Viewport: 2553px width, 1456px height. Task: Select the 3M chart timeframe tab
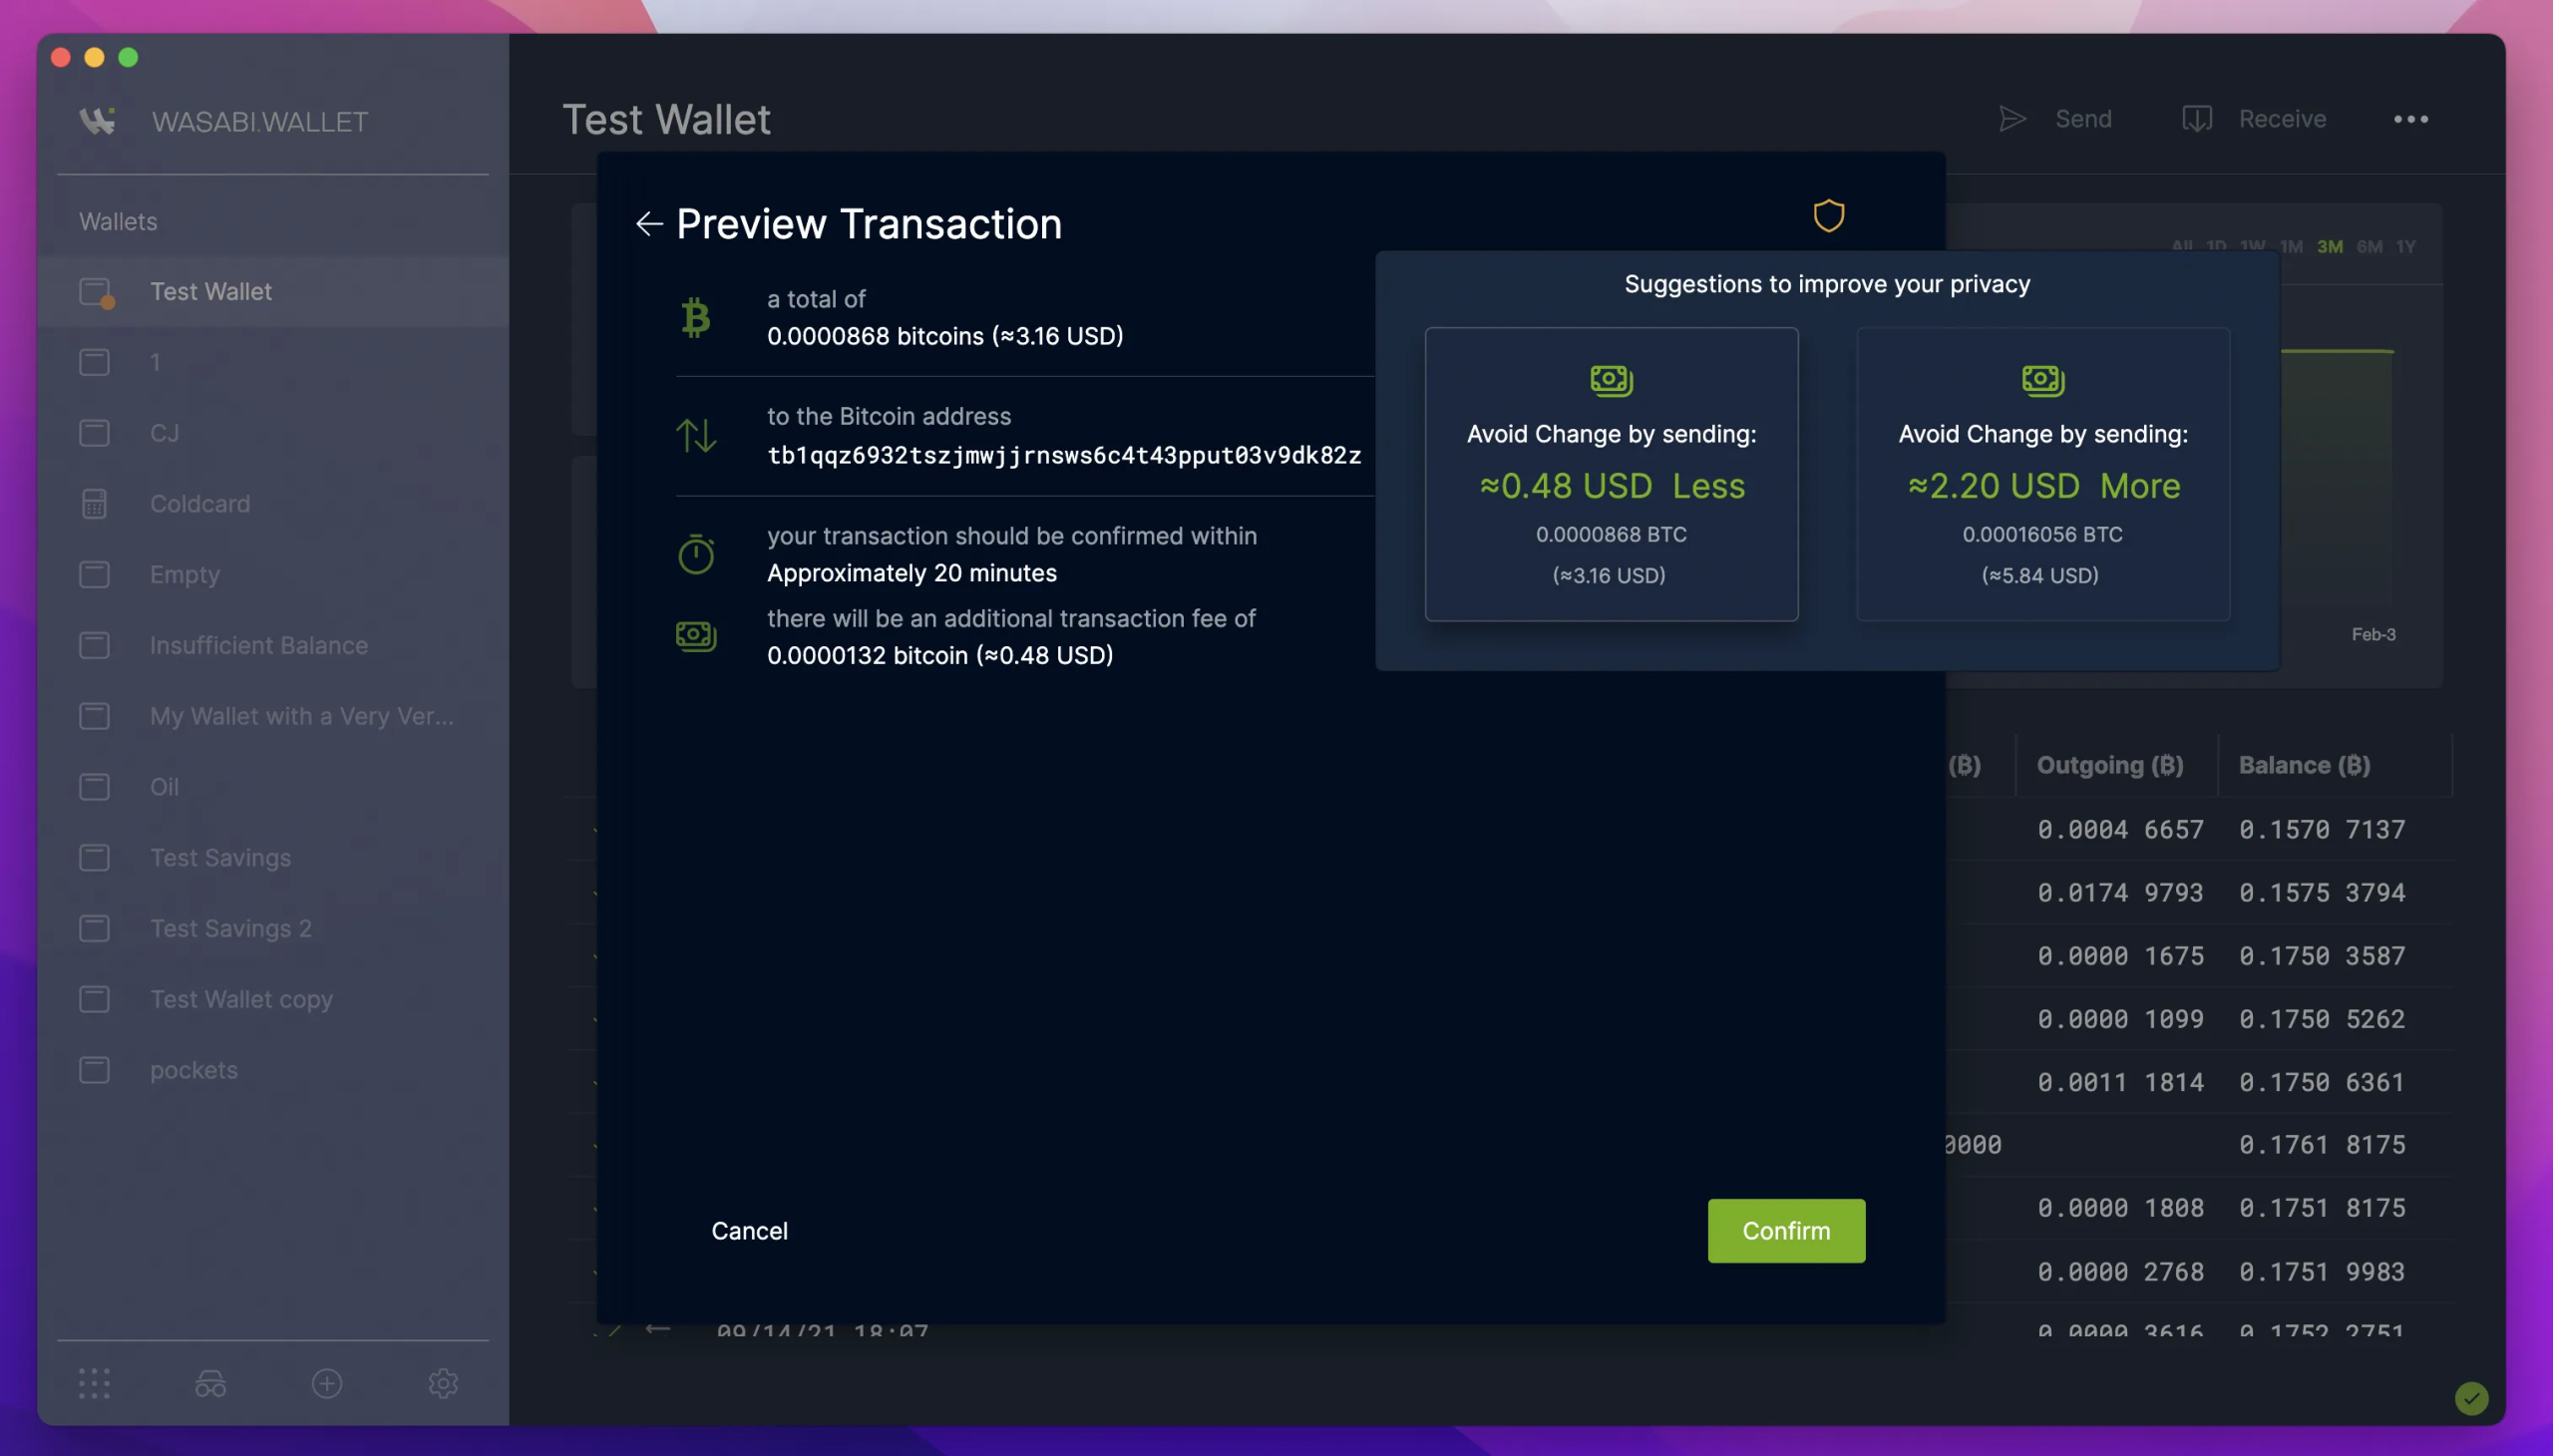[2331, 247]
